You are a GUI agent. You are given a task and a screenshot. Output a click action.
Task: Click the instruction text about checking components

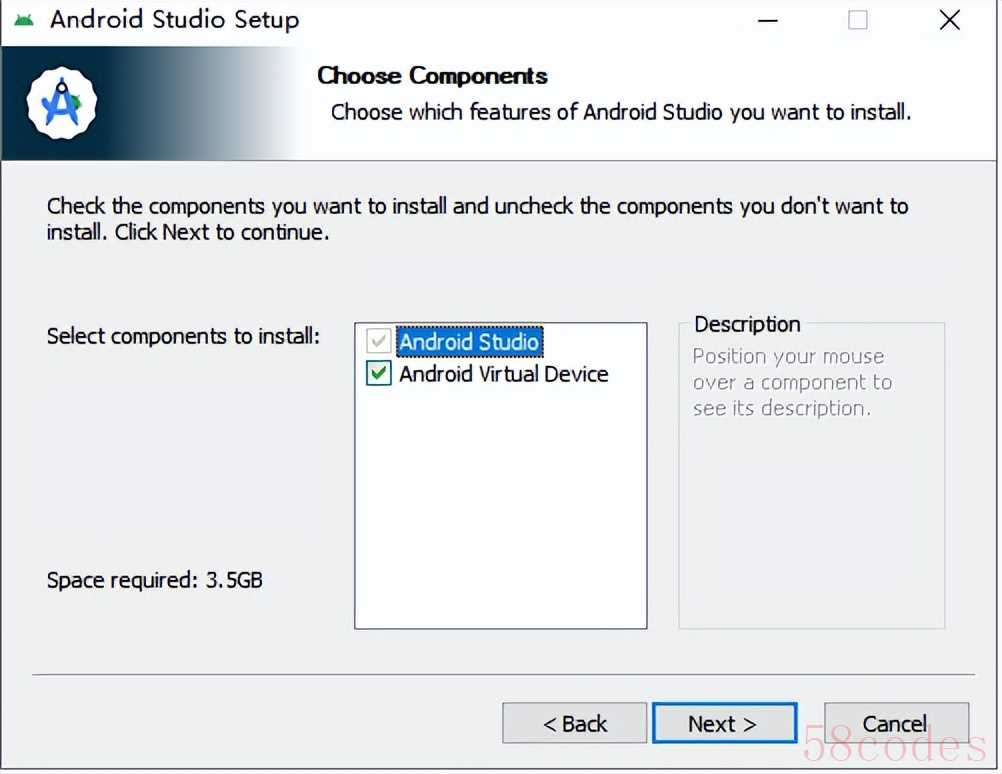tap(477, 219)
